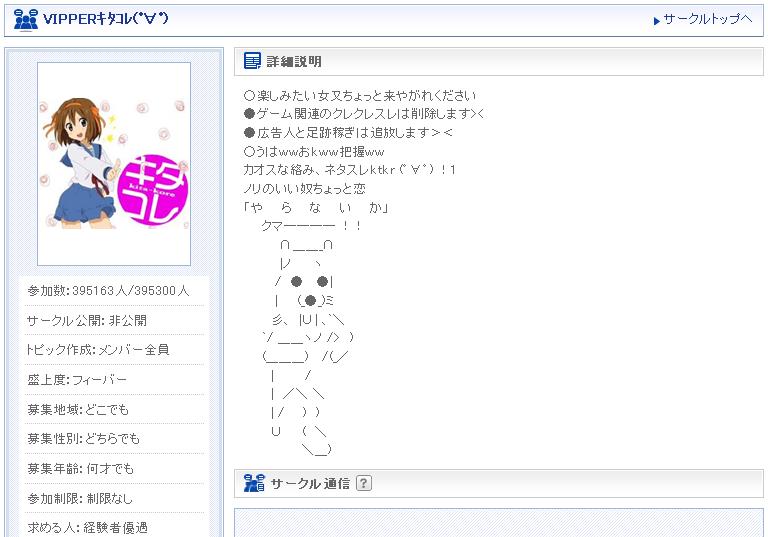Select the 詳細説明 section header

499,62
